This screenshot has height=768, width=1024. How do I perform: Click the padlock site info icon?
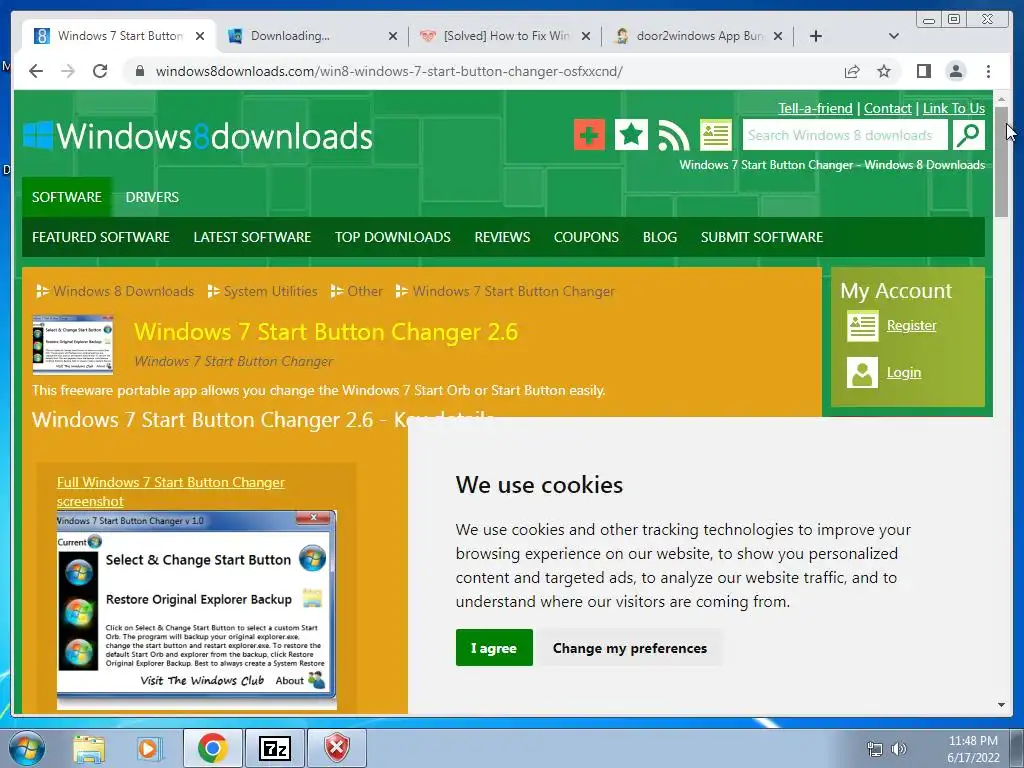click(x=139, y=71)
